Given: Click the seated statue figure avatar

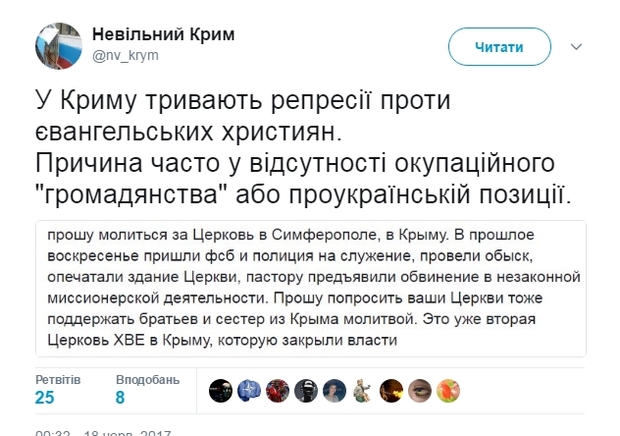Looking at the screenshot, I should click(365, 388).
